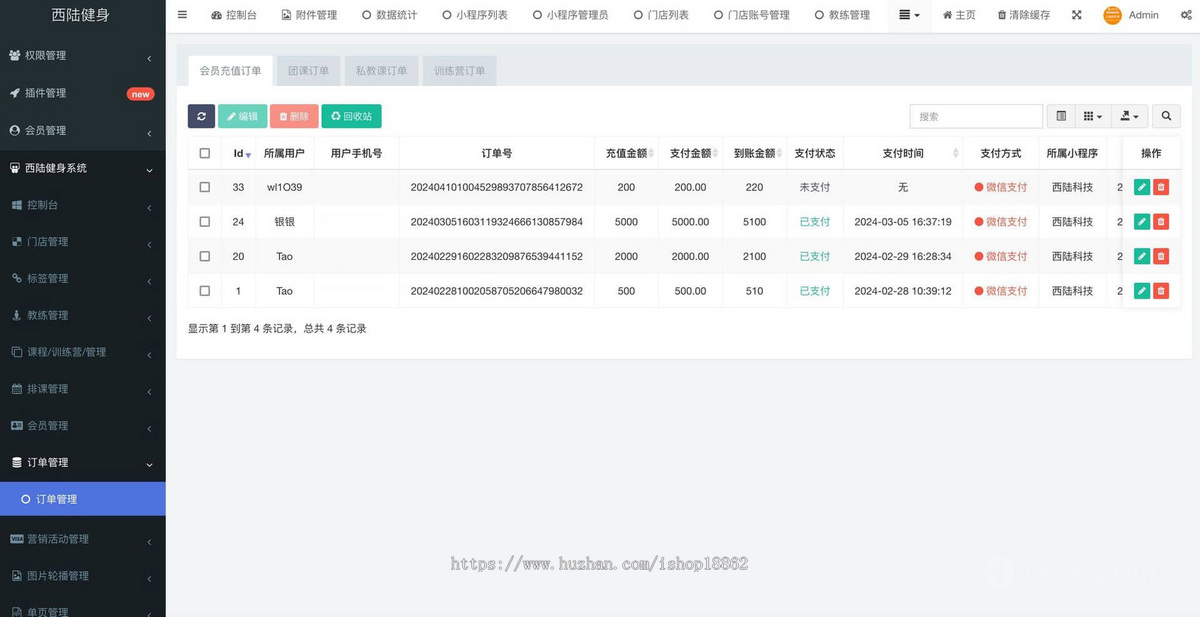This screenshot has height=617, width=1200.
Task: Open the export options dropdown
Action: pyautogui.click(x=1129, y=116)
